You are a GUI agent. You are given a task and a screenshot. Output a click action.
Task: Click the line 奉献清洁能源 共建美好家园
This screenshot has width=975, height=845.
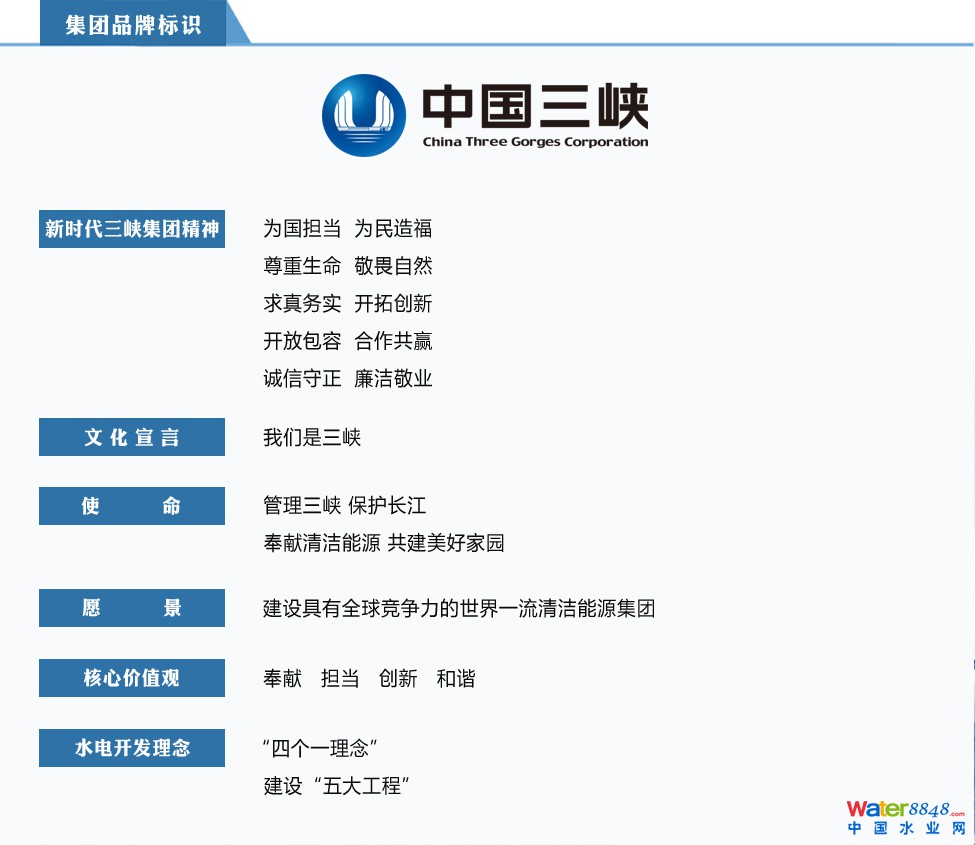tap(383, 543)
